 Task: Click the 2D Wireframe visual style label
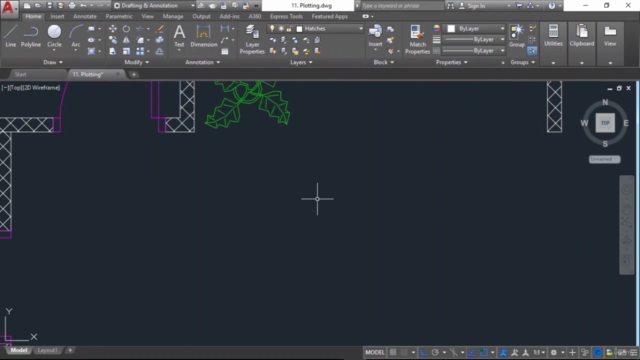(42, 88)
